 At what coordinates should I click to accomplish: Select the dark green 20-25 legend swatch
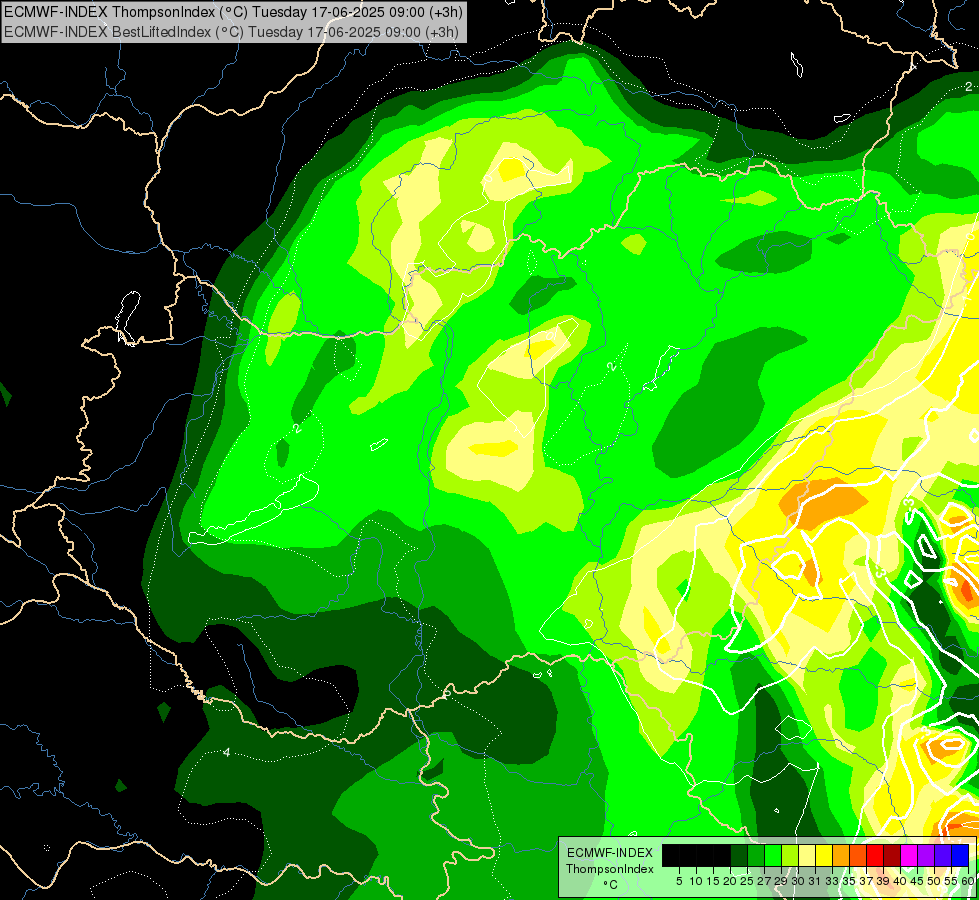pos(739,855)
